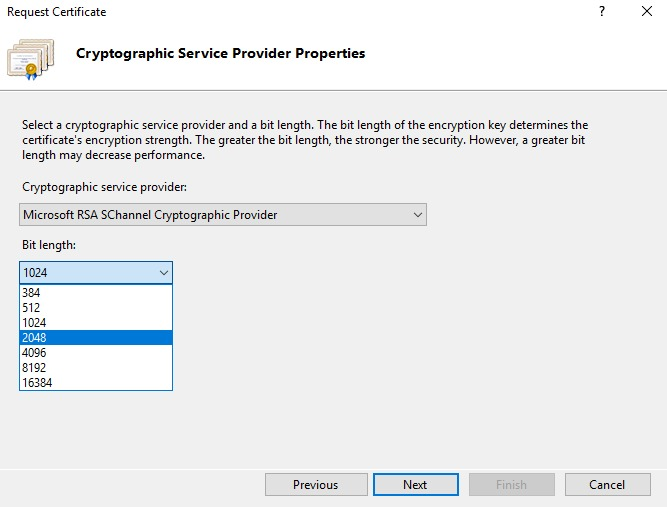Click the Cryptographic Service Provider Properties heading
This screenshot has height=507, width=667.
point(221,53)
